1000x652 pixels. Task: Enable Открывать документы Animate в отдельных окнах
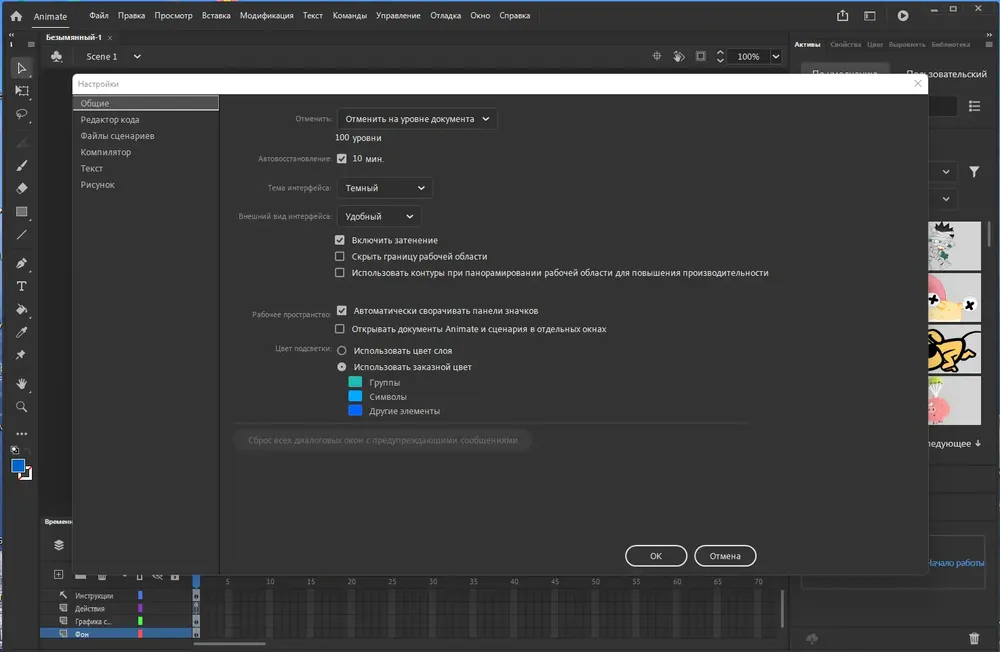[x=340, y=329]
